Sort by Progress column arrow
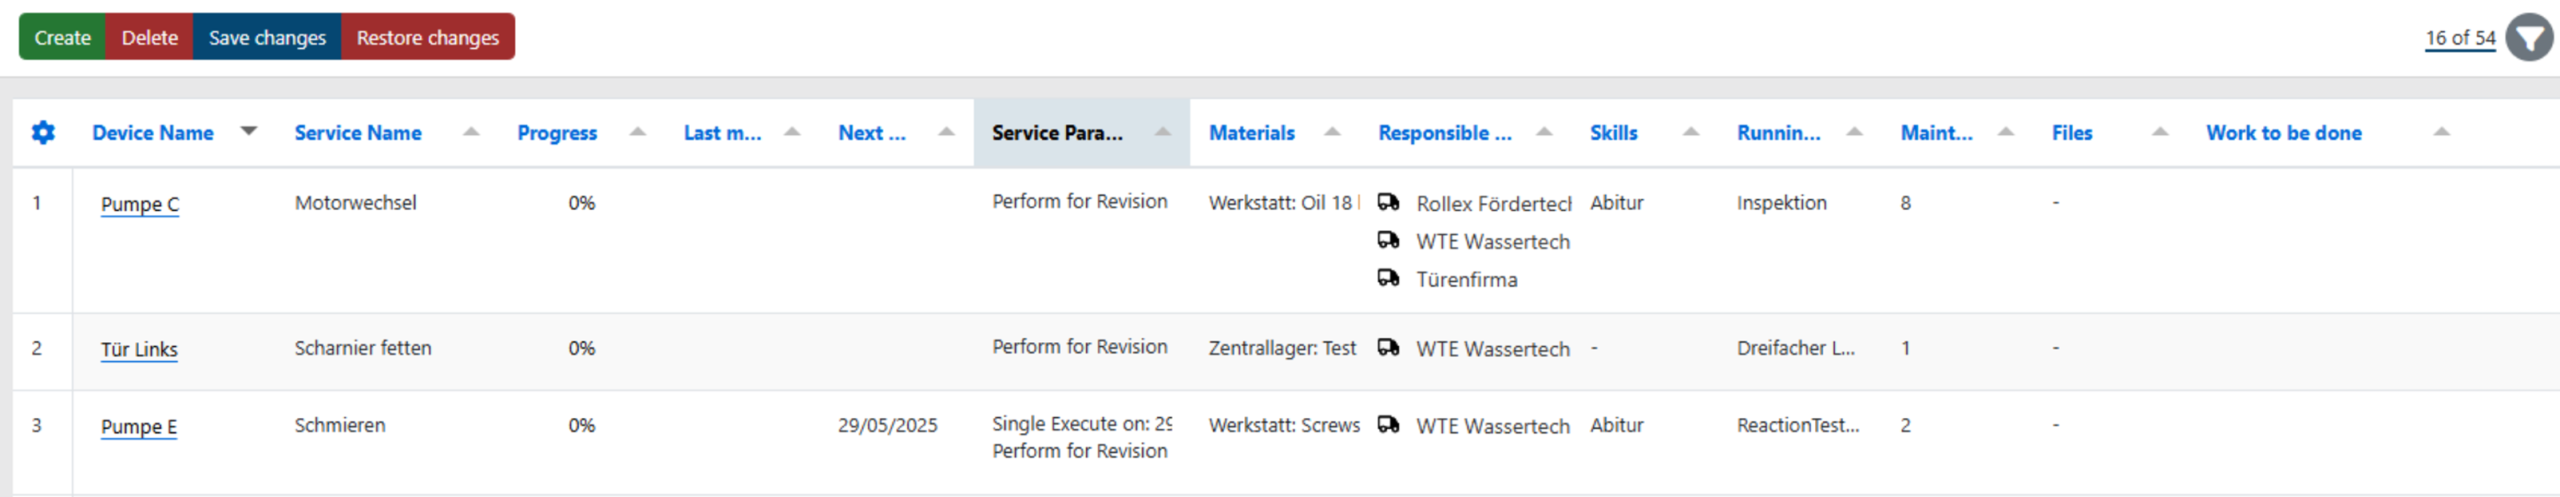 [637, 131]
